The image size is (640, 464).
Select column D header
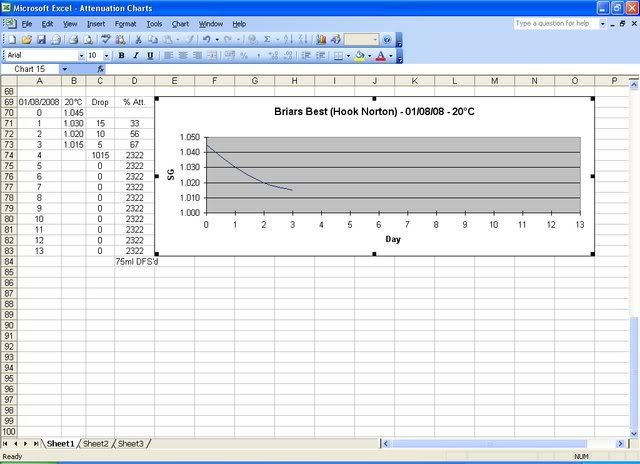click(134, 81)
